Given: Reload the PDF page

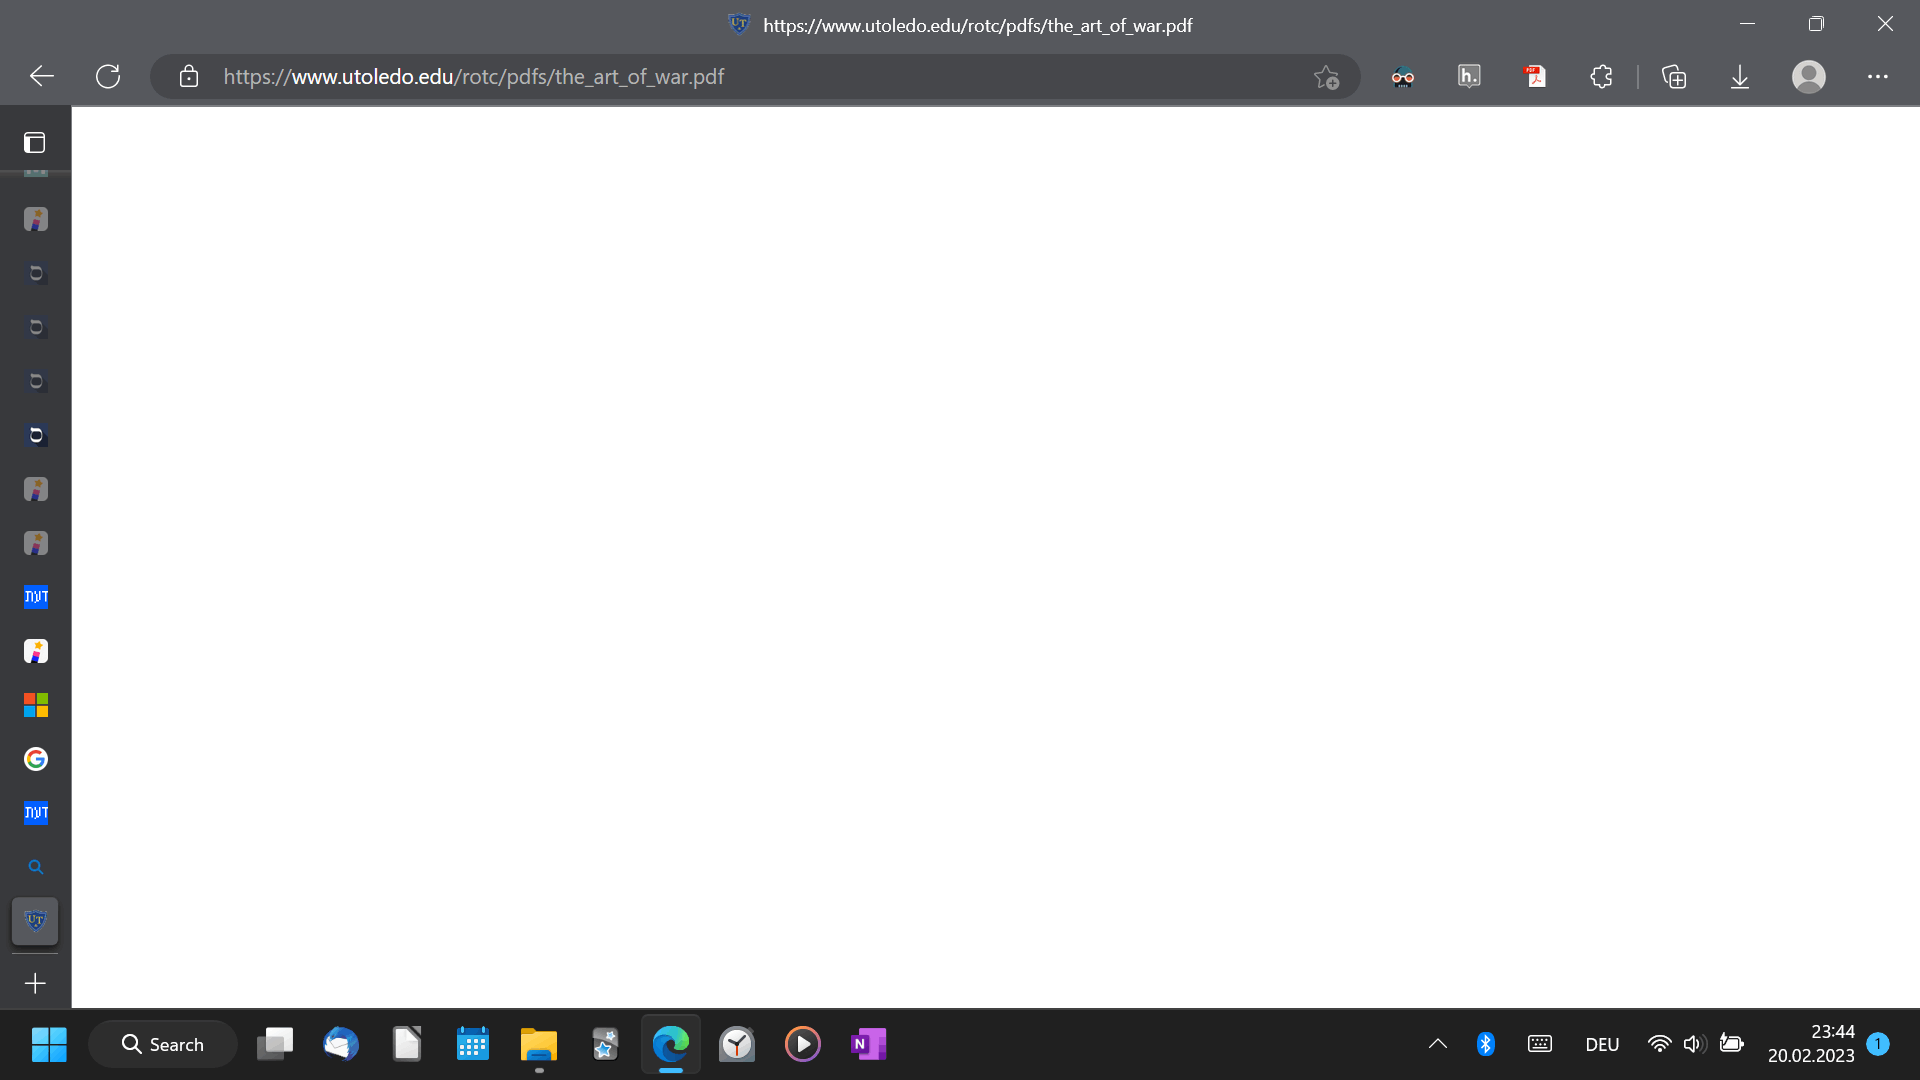Looking at the screenshot, I should tap(108, 76).
